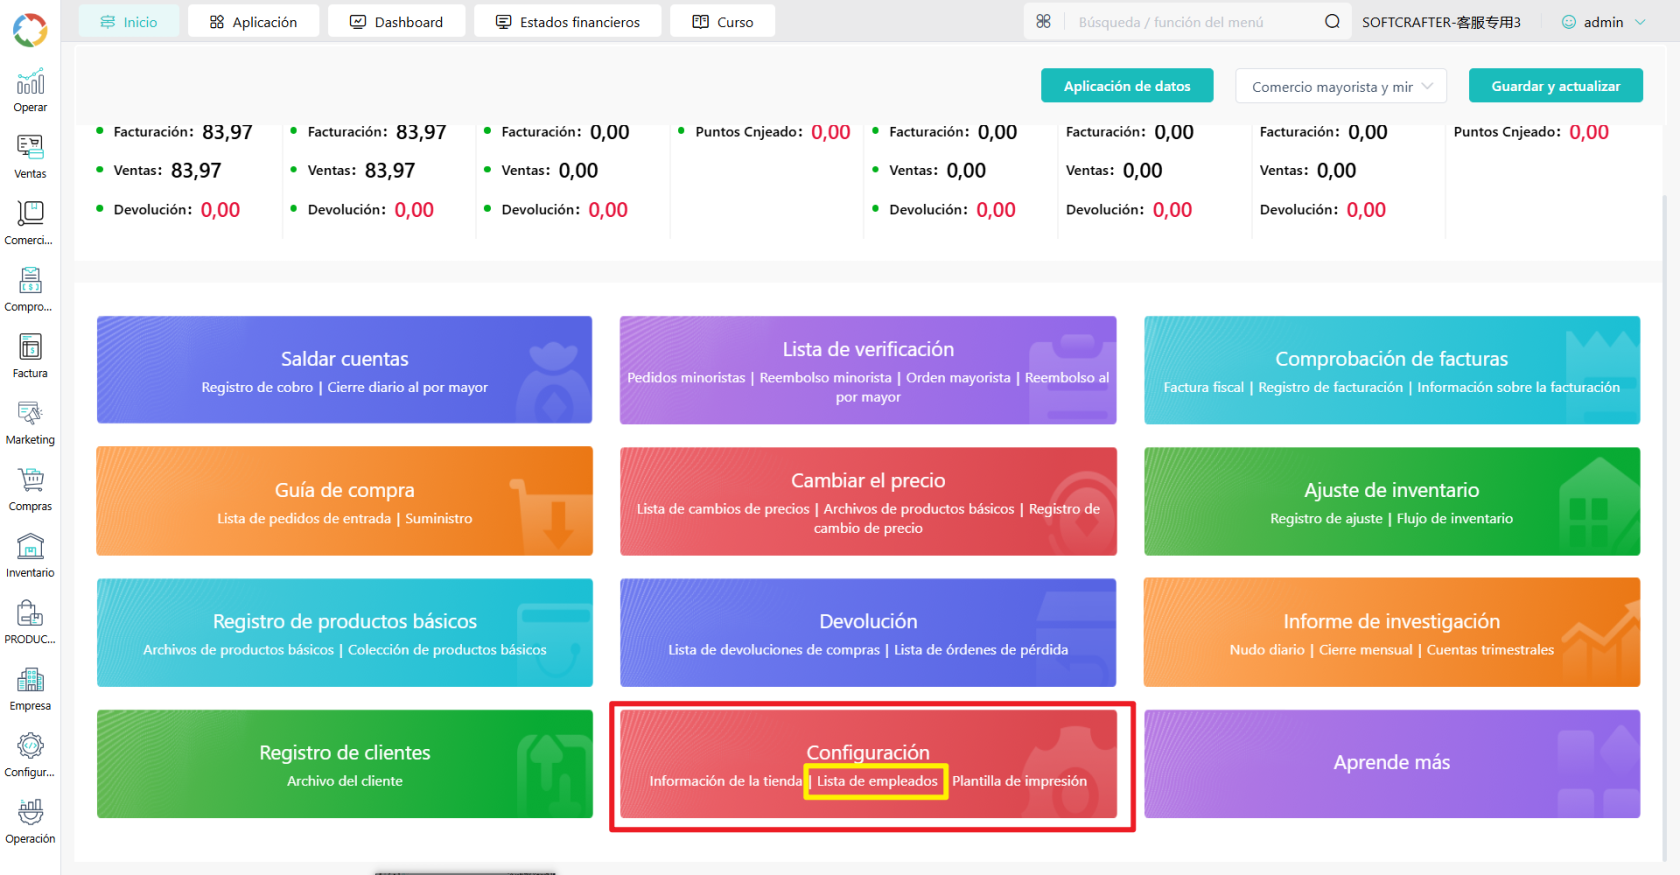Viewport: 1680px width, 875px height.
Task: Open the Operar sidebar icon
Action: [30, 90]
